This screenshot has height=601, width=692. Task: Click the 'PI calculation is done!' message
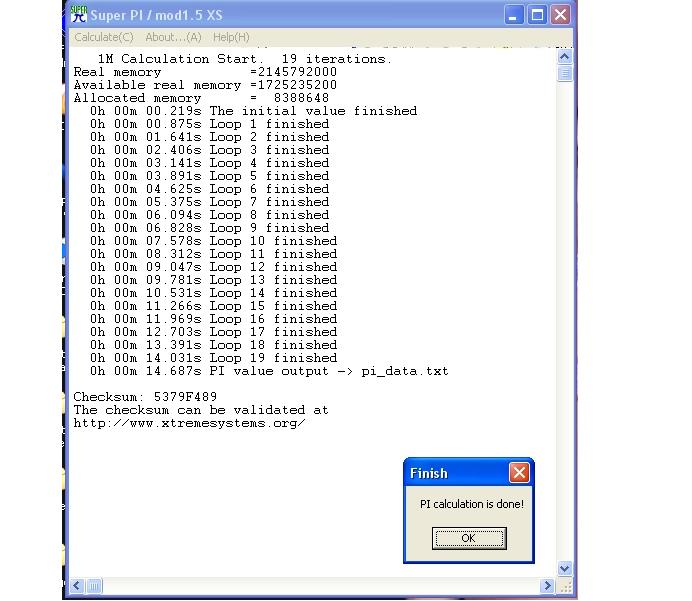pyautogui.click(x=472, y=504)
